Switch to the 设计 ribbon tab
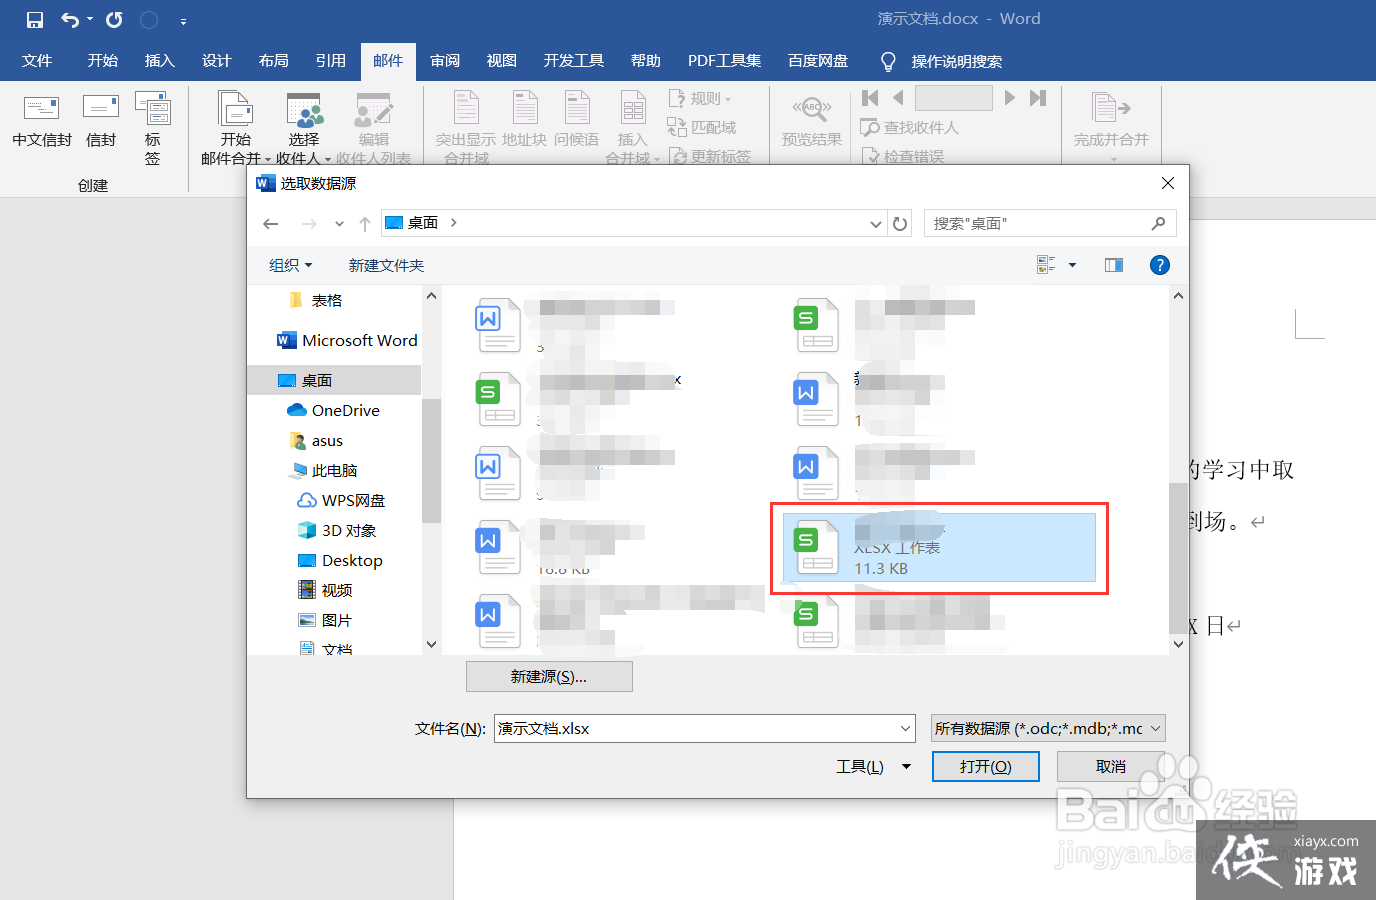This screenshot has height=900, width=1376. pyautogui.click(x=216, y=61)
